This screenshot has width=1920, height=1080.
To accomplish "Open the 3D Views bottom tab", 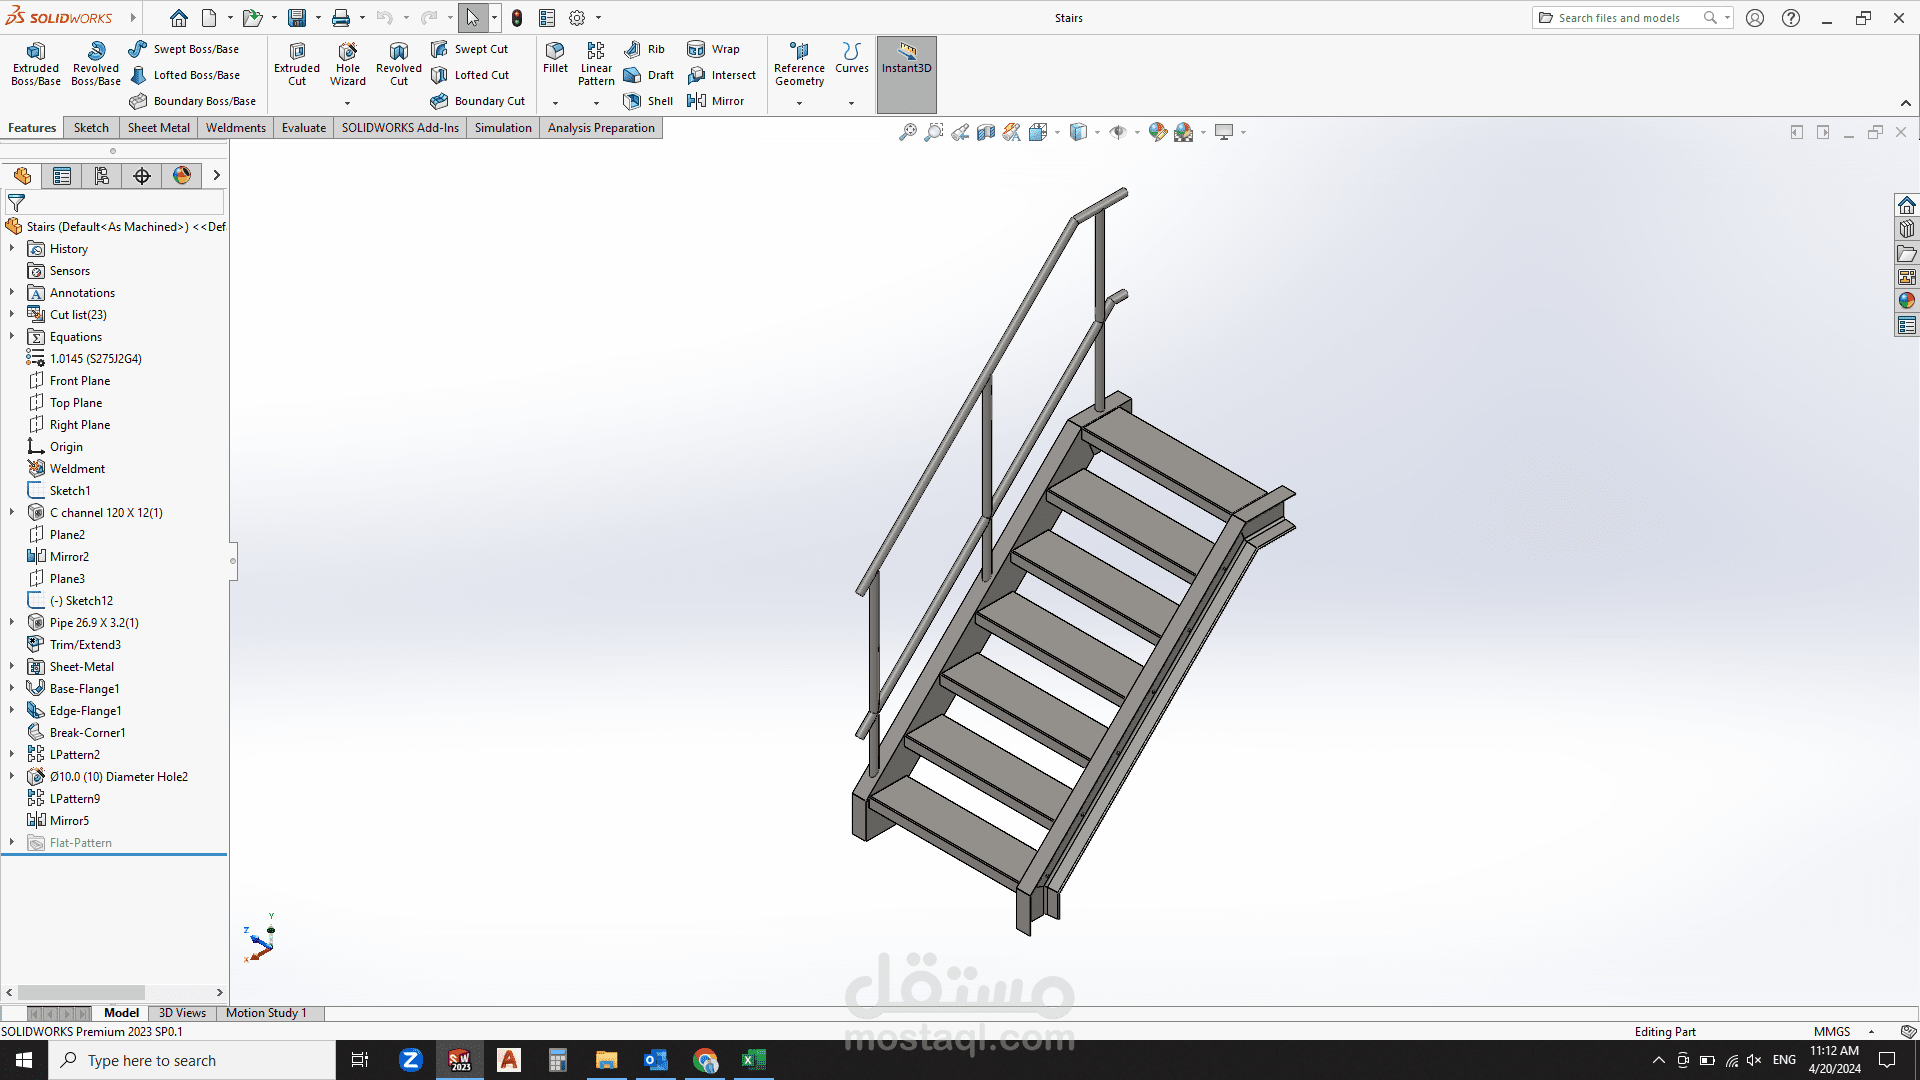I will (182, 1013).
